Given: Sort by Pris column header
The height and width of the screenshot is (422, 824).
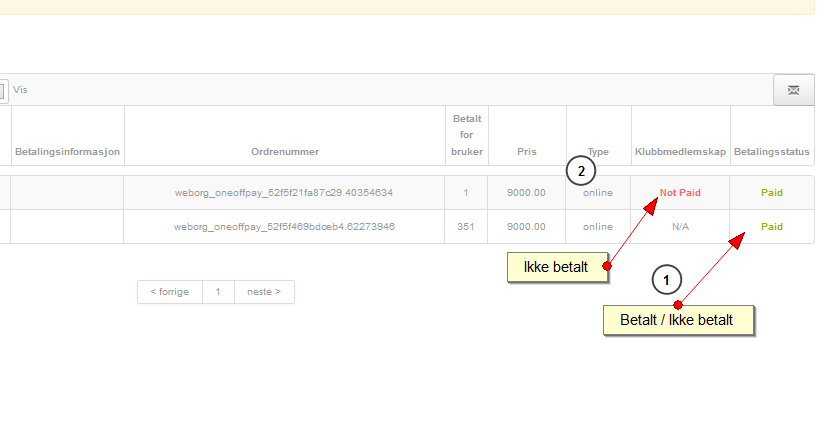Looking at the screenshot, I should [527, 152].
